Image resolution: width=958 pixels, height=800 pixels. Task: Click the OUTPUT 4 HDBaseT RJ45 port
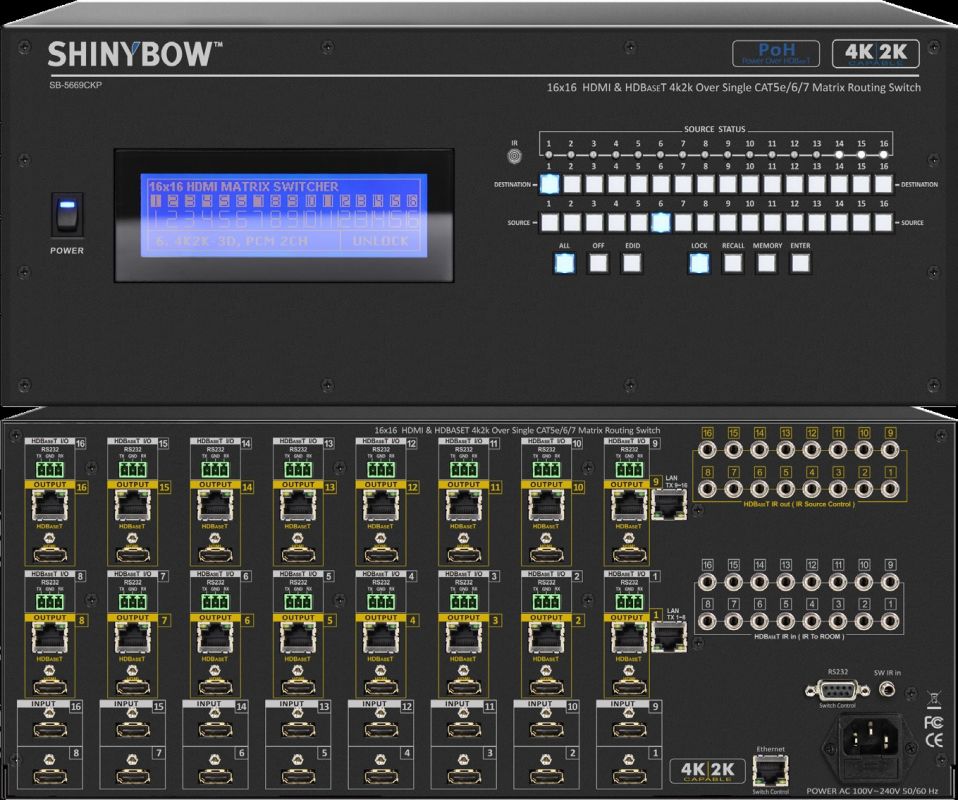pyautogui.click(x=381, y=639)
